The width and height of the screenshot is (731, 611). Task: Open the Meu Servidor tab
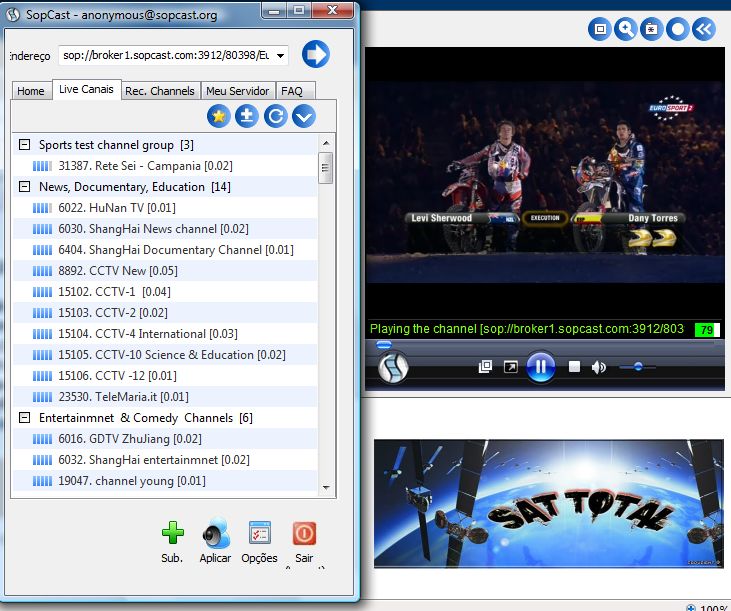(x=237, y=91)
